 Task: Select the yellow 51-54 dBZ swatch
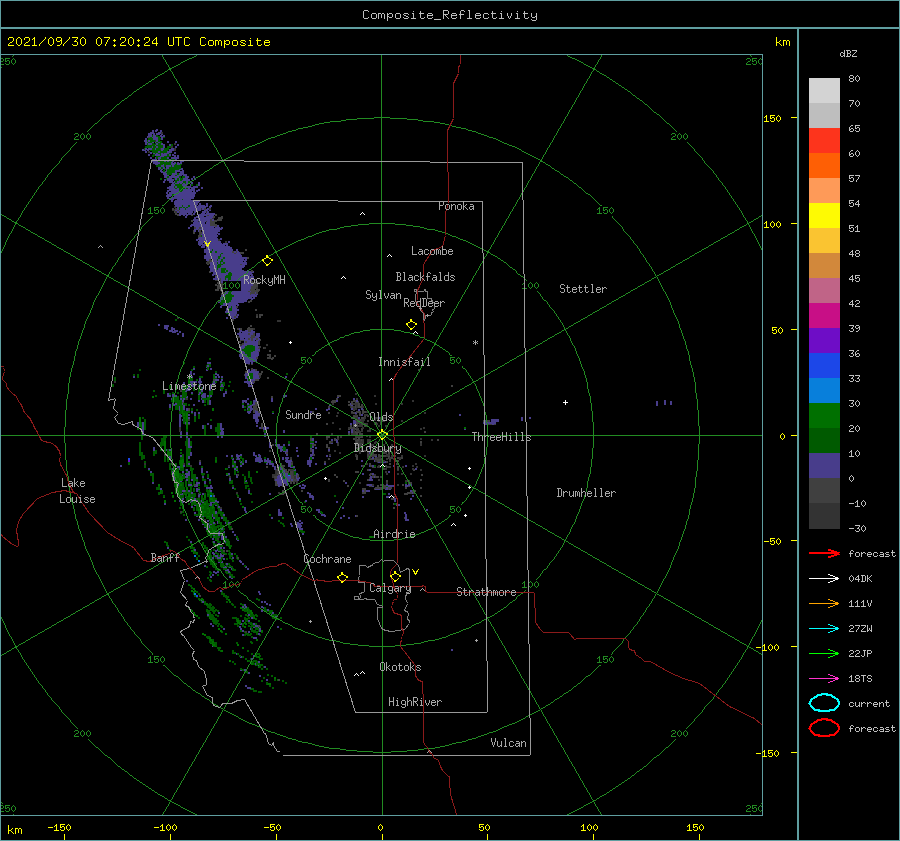[824, 215]
